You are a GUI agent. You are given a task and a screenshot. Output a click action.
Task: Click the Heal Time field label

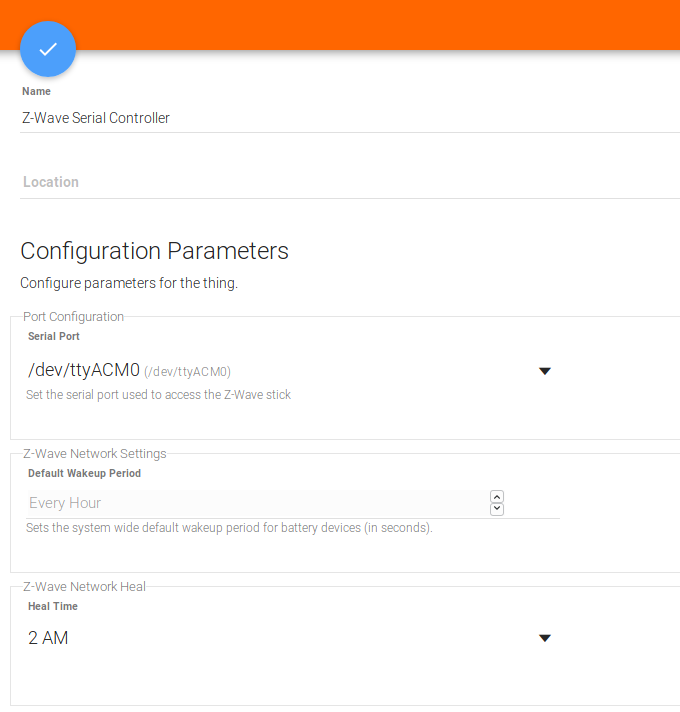(53, 606)
